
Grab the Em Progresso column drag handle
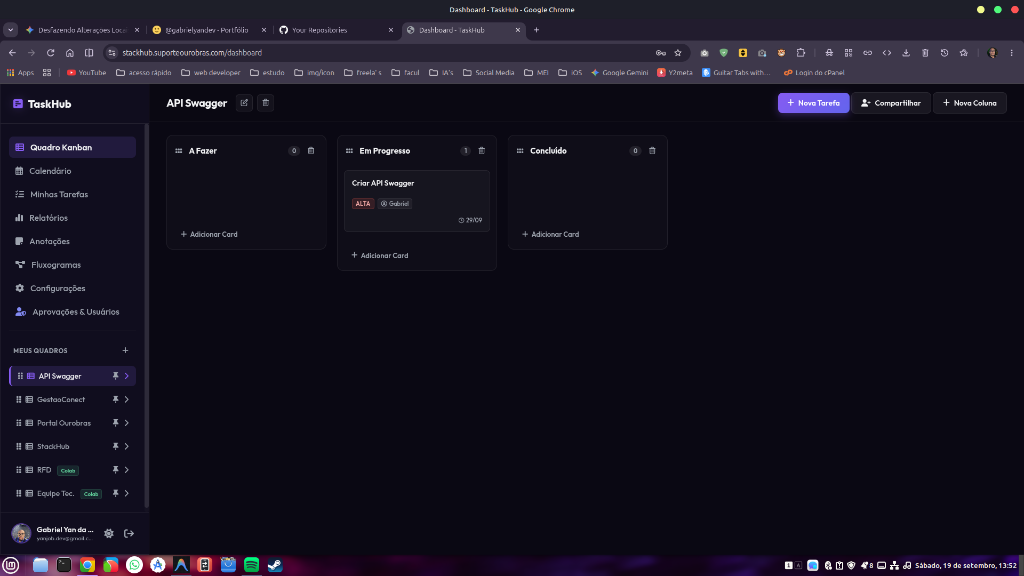[x=349, y=151]
